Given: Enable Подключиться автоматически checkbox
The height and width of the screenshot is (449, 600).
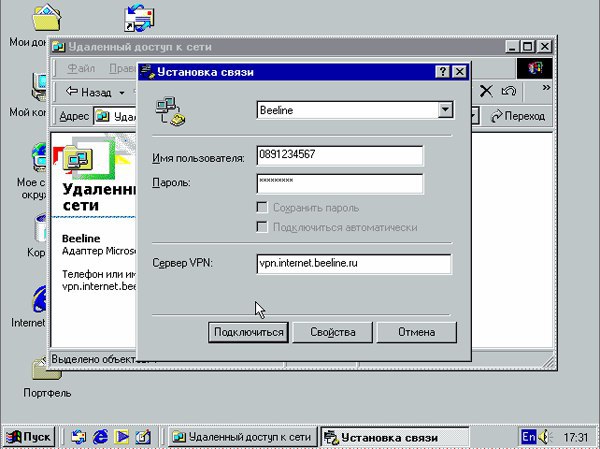Looking at the screenshot, I should pos(262,227).
